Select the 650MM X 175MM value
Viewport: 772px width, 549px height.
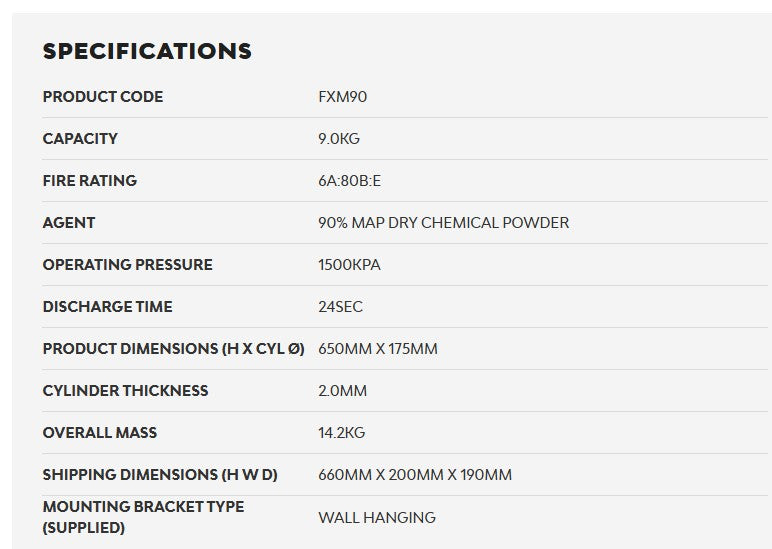(377, 349)
